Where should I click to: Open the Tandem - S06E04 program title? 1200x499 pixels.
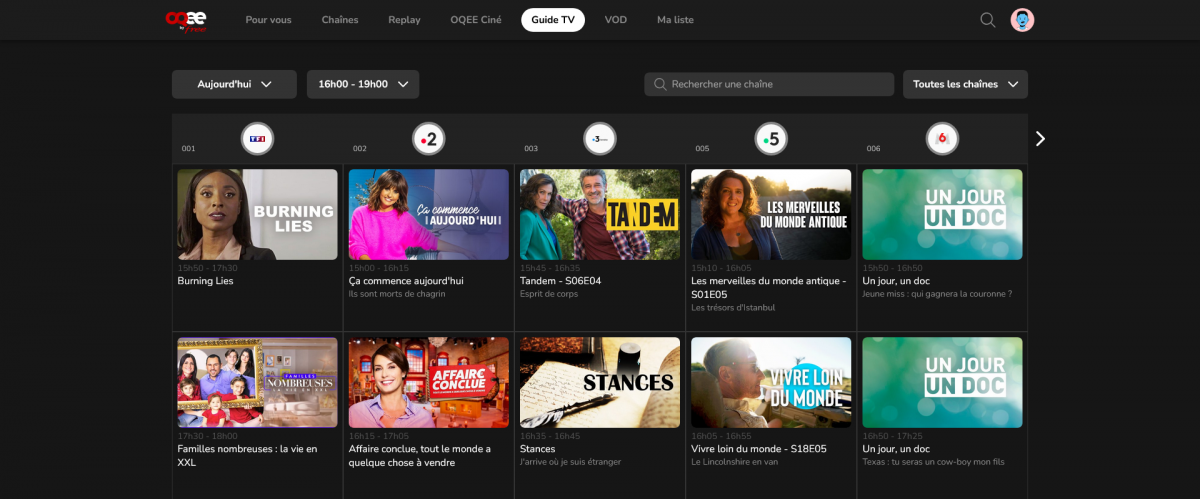(x=560, y=281)
